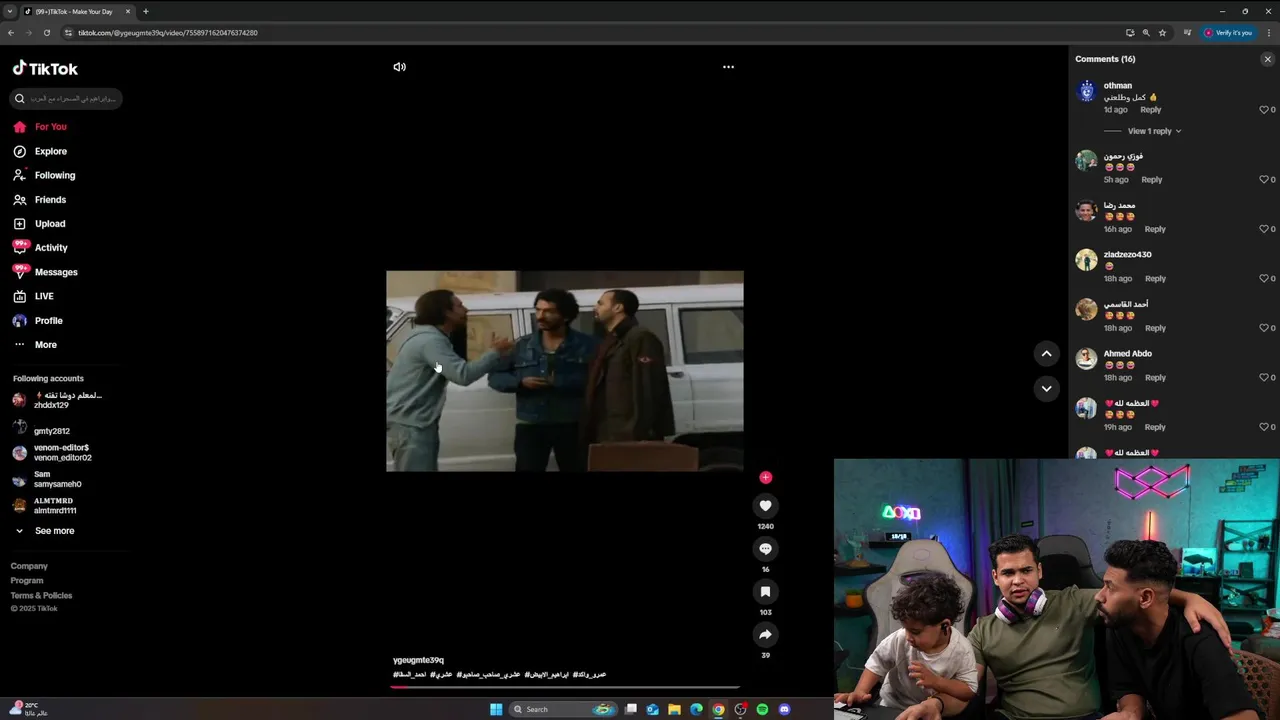Open creator profile ygeugmte39q
This screenshot has width=1280, height=720.
coord(418,661)
